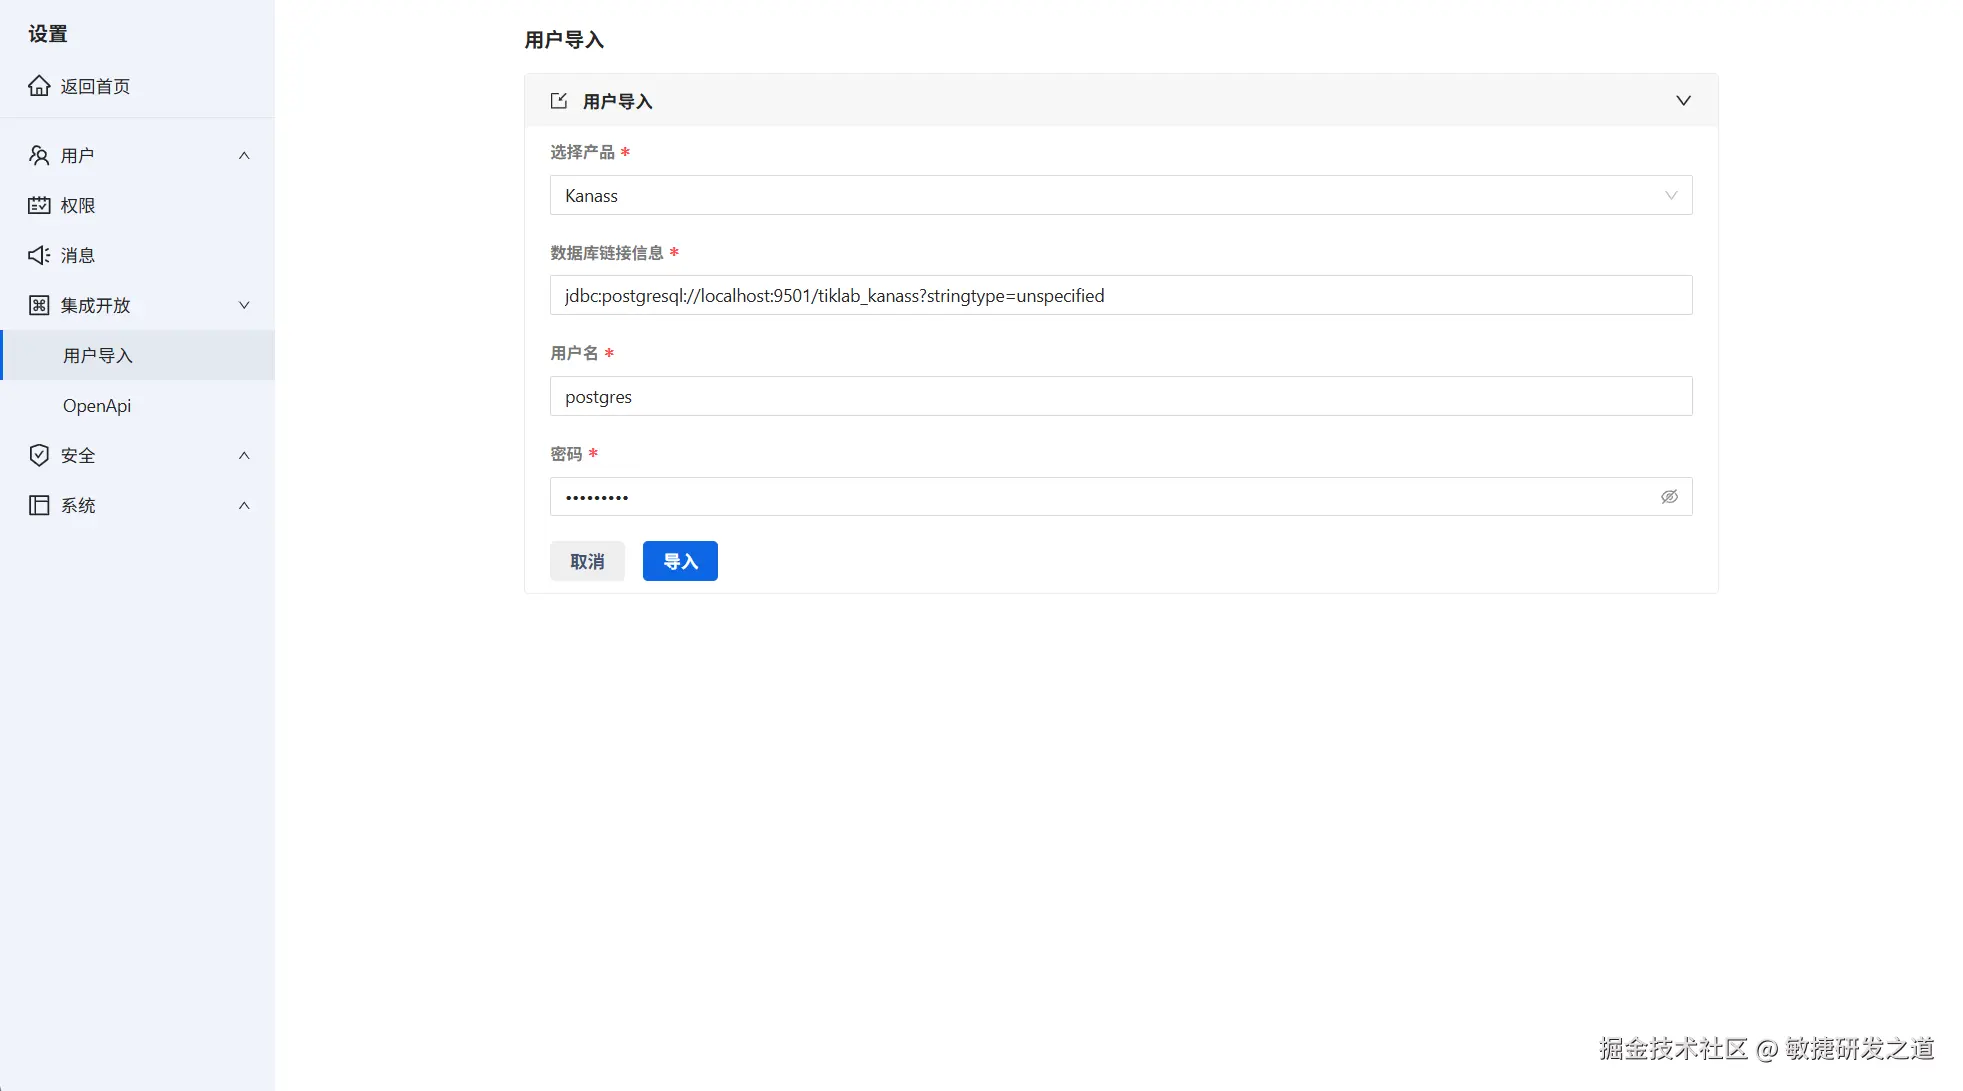Image resolution: width=1963 pixels, height=1091 pixels.
Task: Click the 用户名 postgres input field
Action: click(1120, 397)
